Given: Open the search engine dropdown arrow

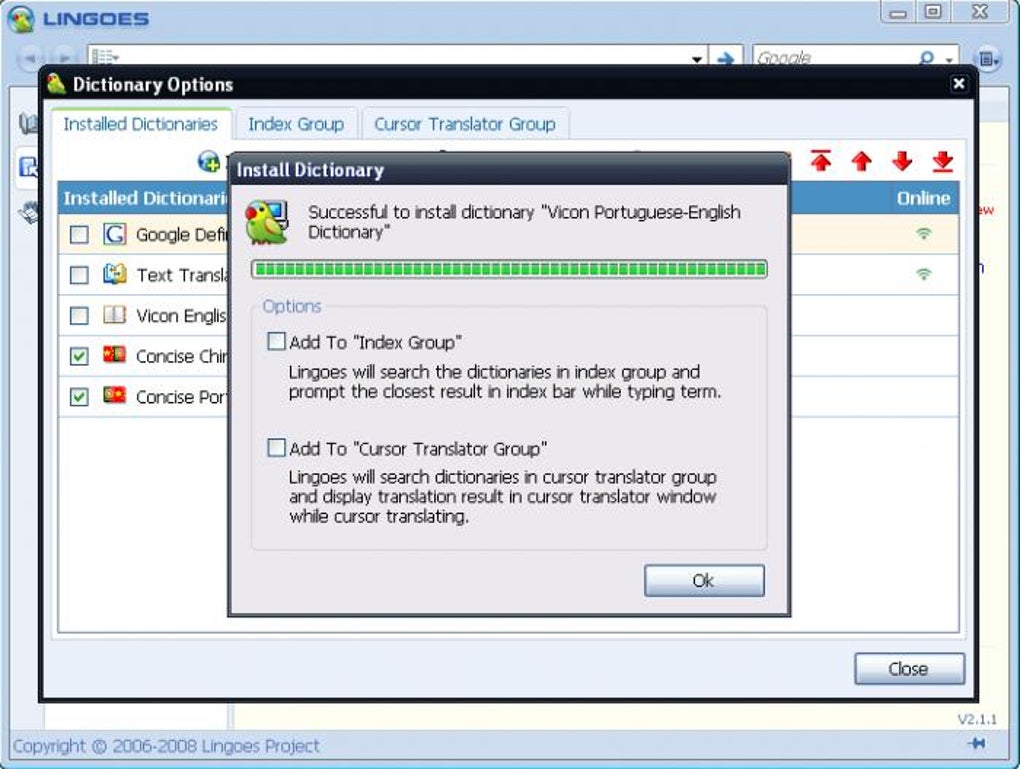Looking at the screenshot, I should coord(949,59).
